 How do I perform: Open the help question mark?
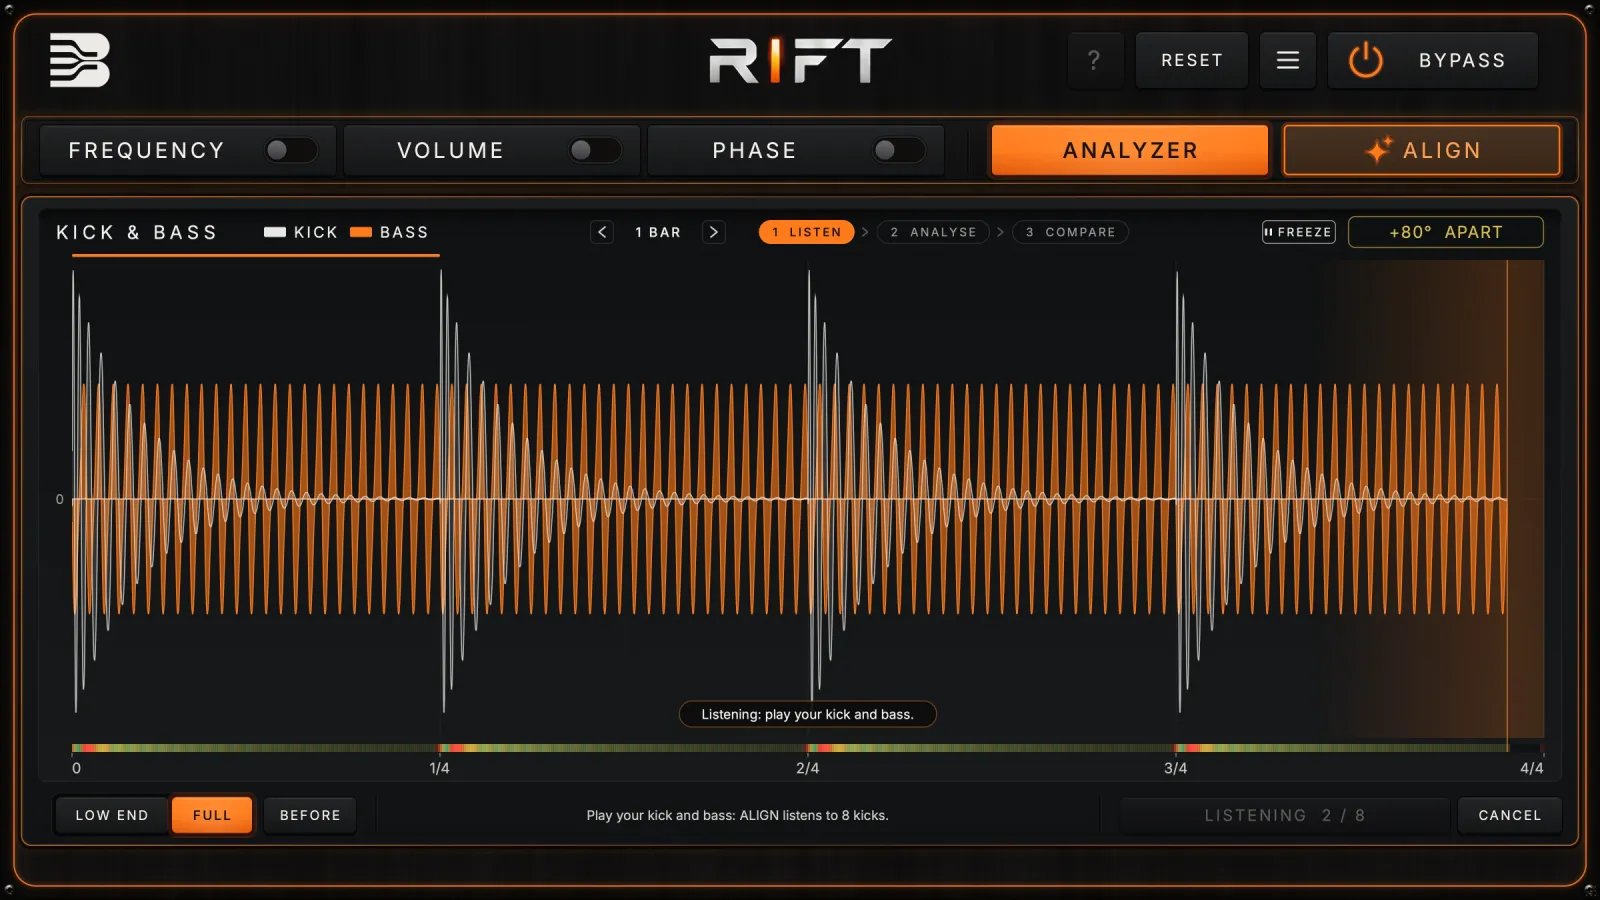[1095, 60]
